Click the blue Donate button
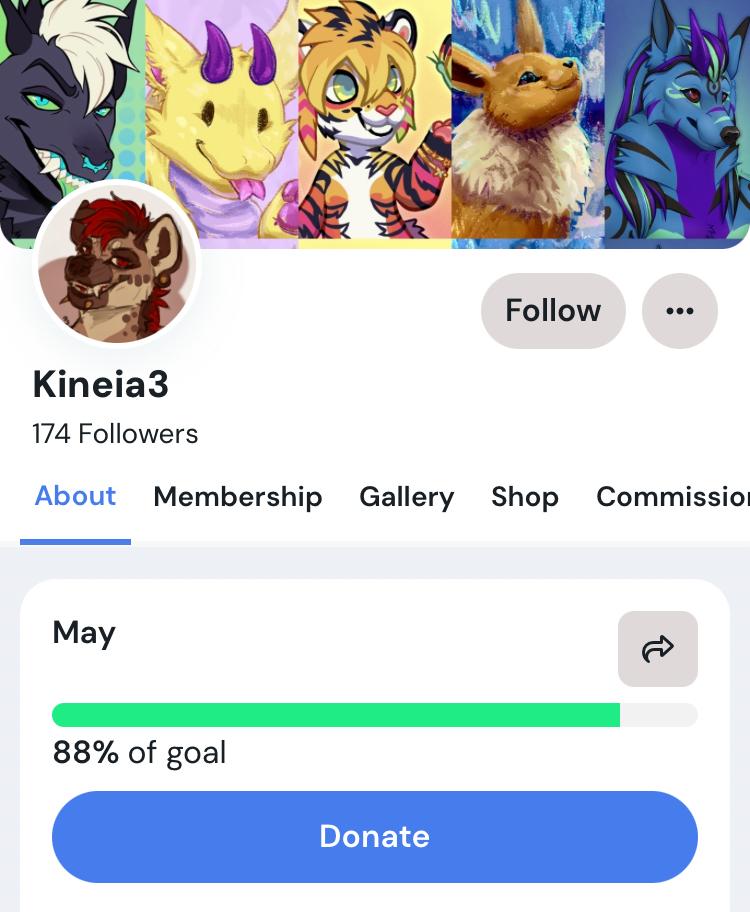This screenshot has height=912, width=750. [375, 836]
